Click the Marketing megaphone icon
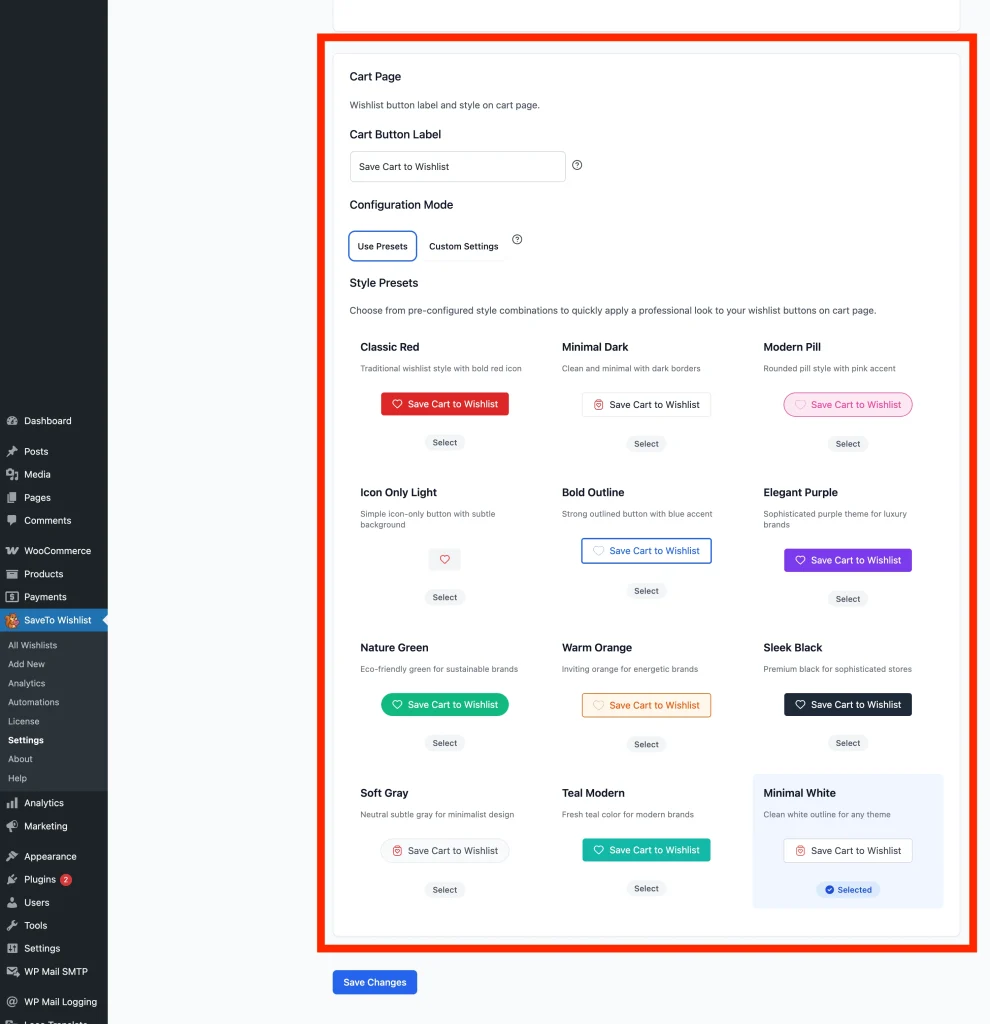 [x=12, y=826]
